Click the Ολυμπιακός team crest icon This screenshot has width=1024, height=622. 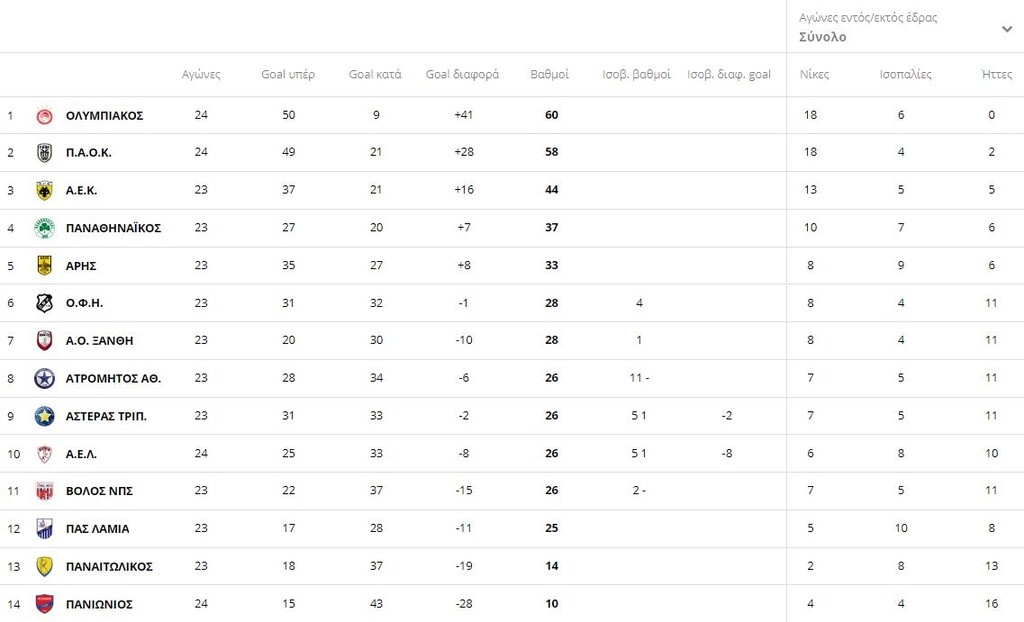pos(44,116)
